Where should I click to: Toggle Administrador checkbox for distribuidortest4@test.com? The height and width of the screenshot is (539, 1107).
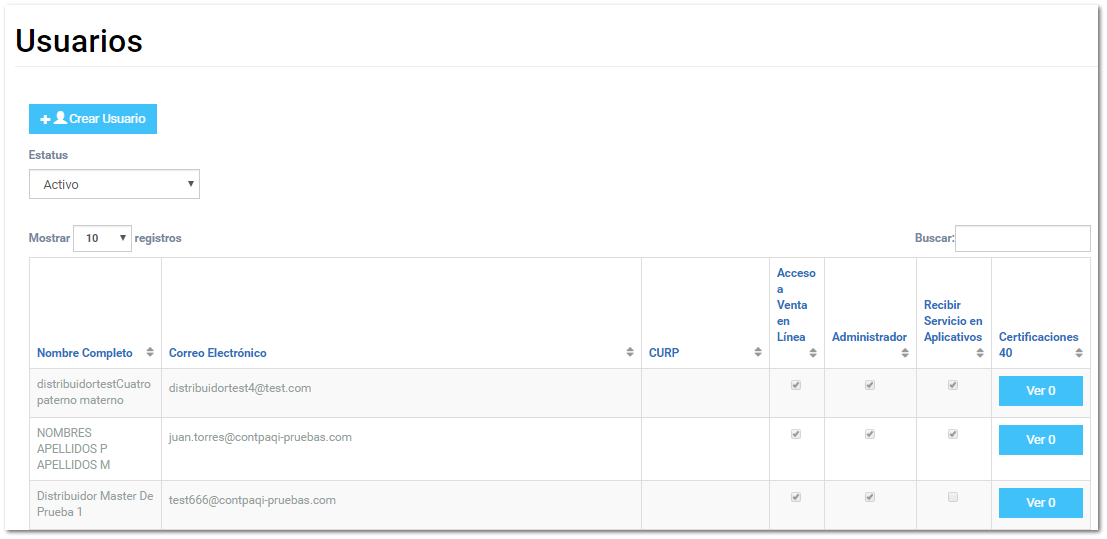870,385
